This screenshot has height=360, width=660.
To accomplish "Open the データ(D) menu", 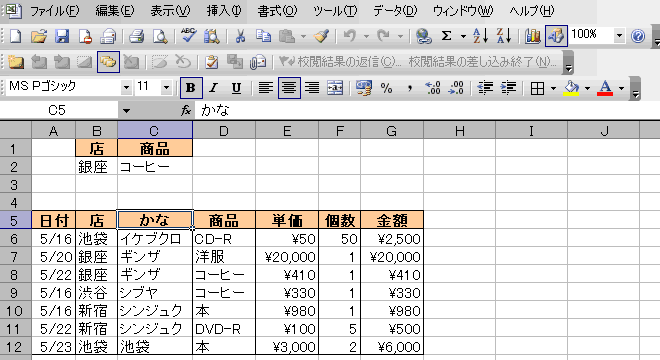I will click(395, 11).
